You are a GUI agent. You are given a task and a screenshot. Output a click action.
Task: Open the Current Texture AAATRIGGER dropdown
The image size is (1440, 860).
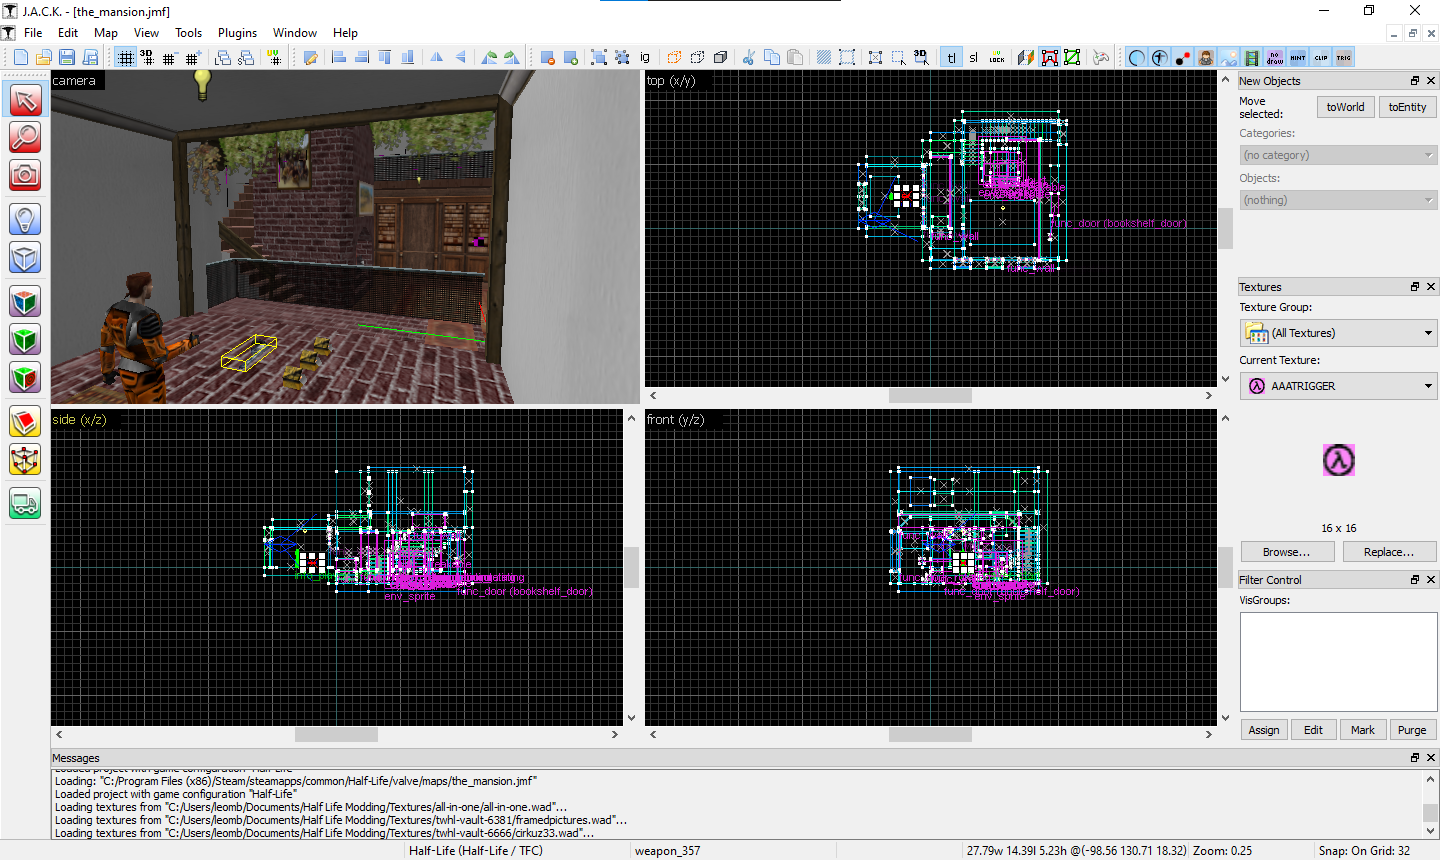[1338, 386]
